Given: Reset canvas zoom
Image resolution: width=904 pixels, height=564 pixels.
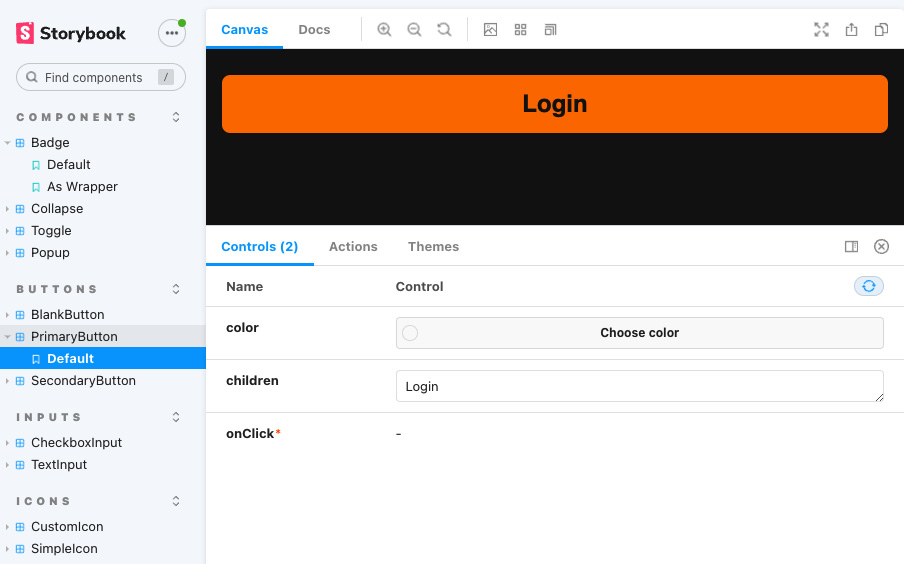Looking at the screenshot, I should click(x=444, y=29).
